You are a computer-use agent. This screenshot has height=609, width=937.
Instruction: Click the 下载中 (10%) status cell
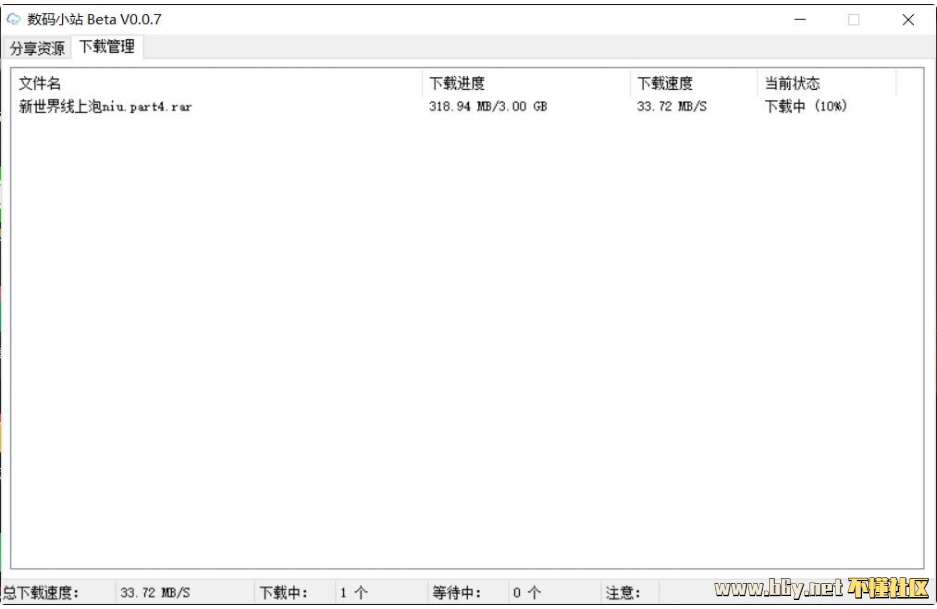805,107
